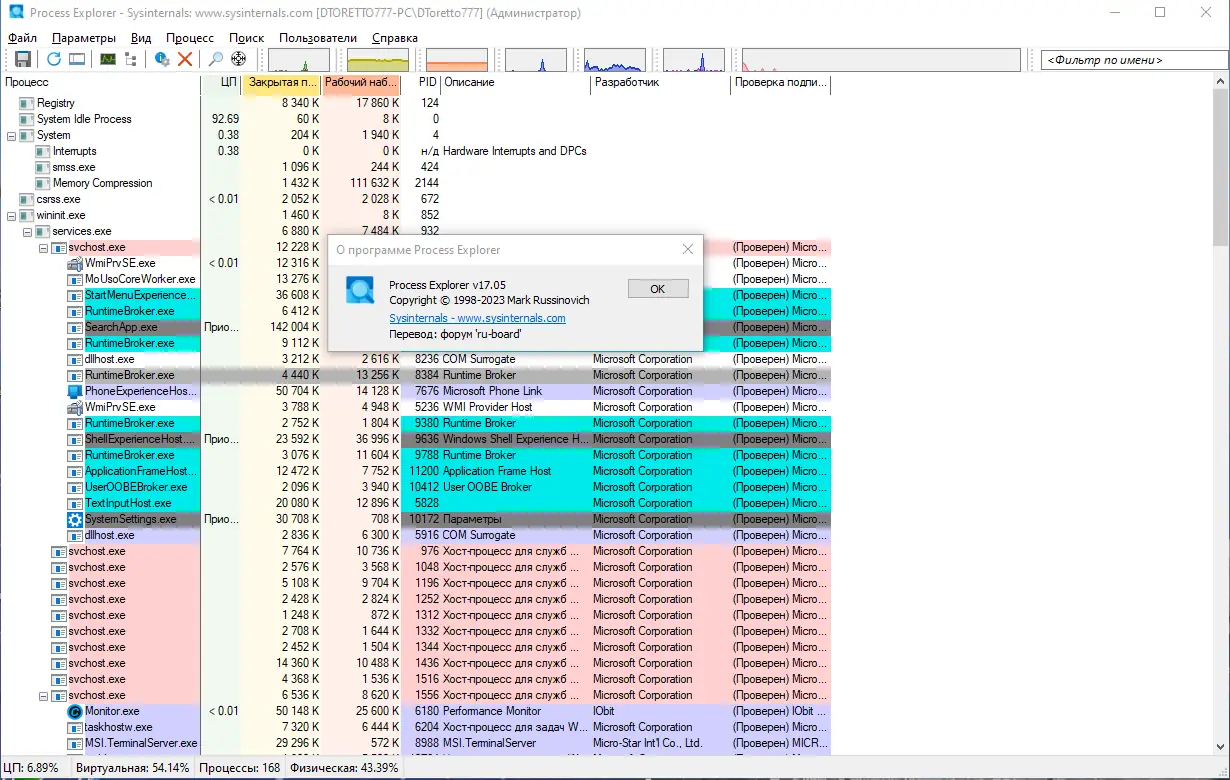The image size is (1230, 780).
Task: Click the smss.exe process icon
Action: pyautogui.click(x=43, y=167)
